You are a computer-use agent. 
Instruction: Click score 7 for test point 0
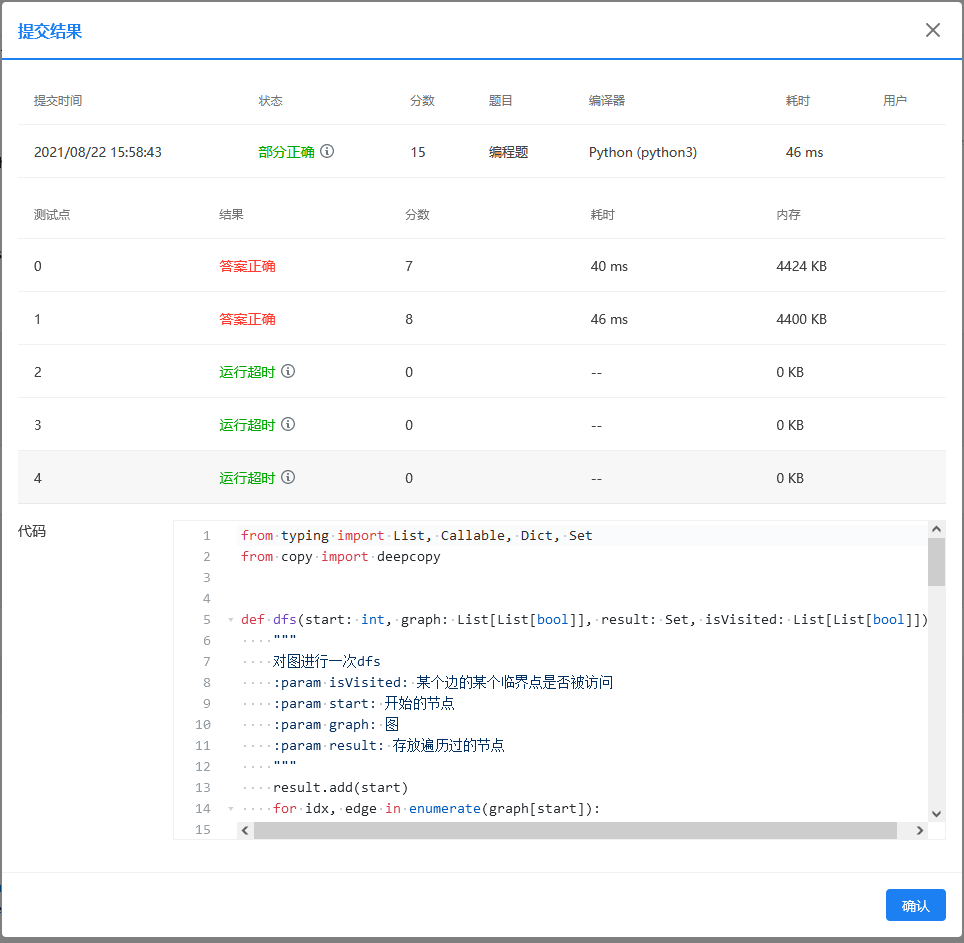point(409,266)
